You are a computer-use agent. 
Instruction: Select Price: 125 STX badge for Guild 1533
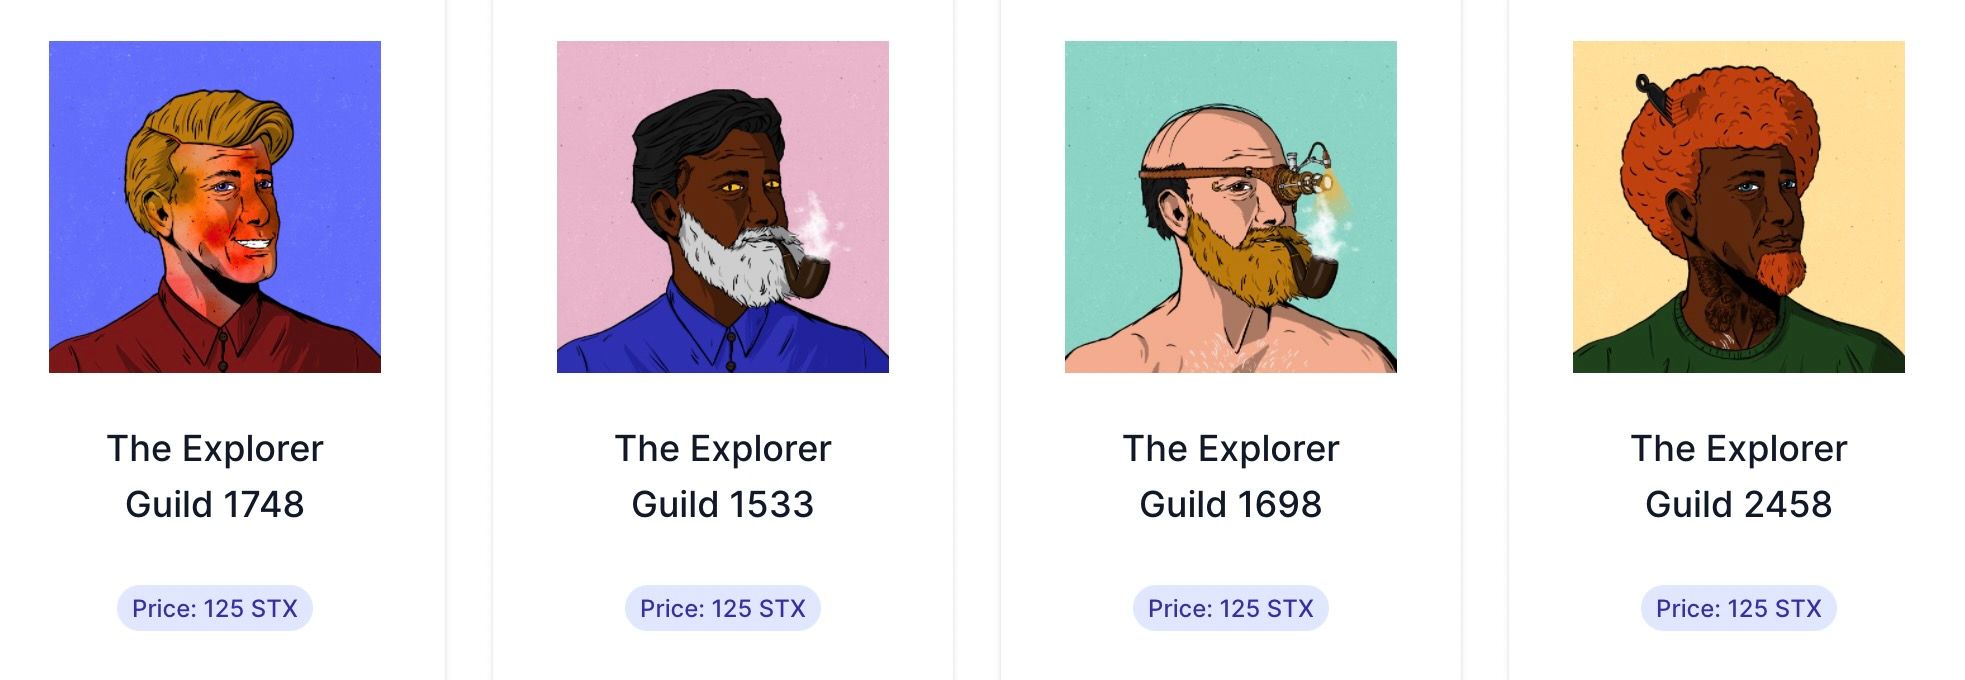723,608
